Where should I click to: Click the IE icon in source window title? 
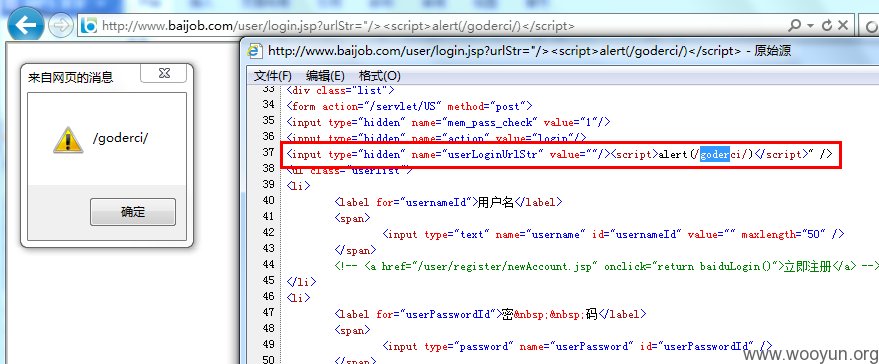coord(256,51)
